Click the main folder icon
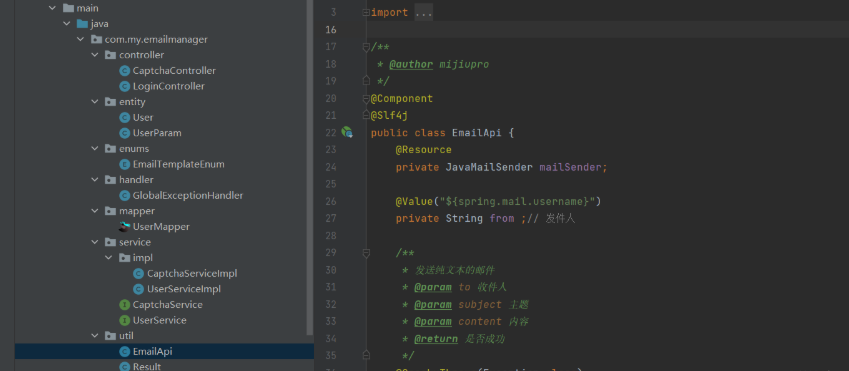The width and height of the screenshot is (849, 371). (x=68, y=8)
